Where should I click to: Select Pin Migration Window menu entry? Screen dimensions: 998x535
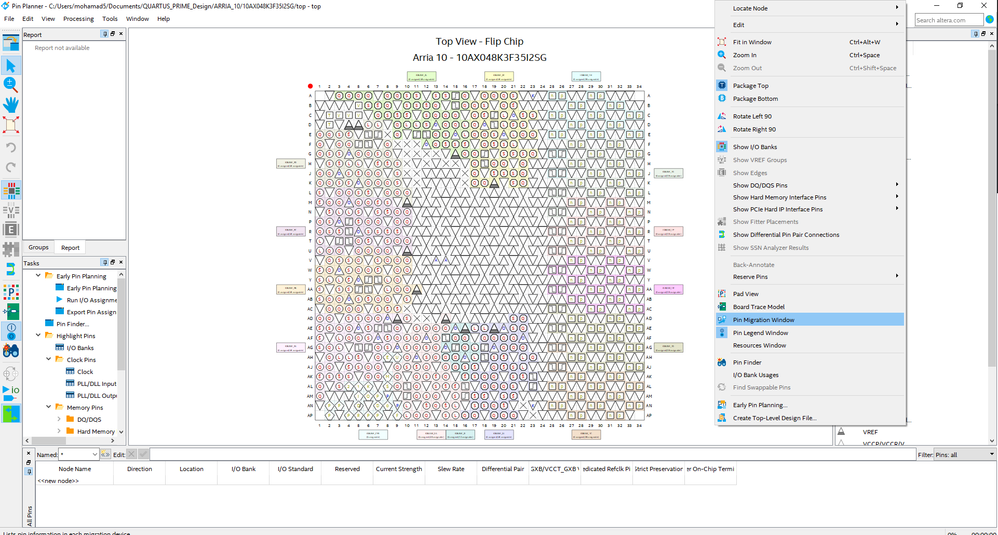810,320
